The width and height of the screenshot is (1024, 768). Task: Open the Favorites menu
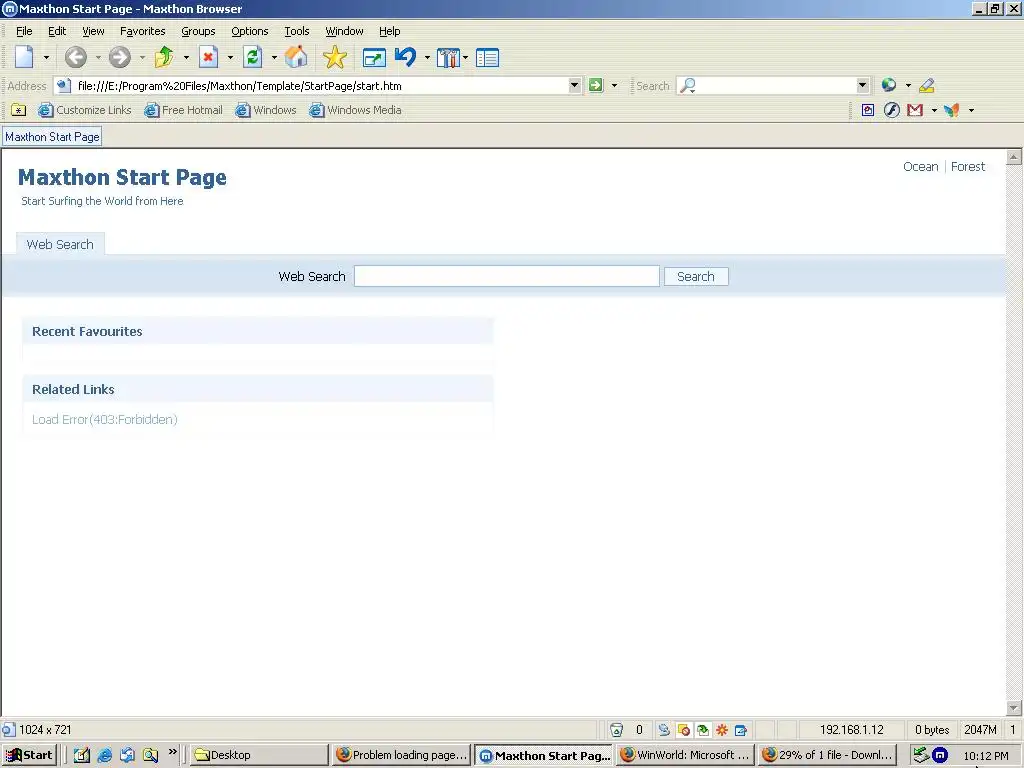coord(142,31)
